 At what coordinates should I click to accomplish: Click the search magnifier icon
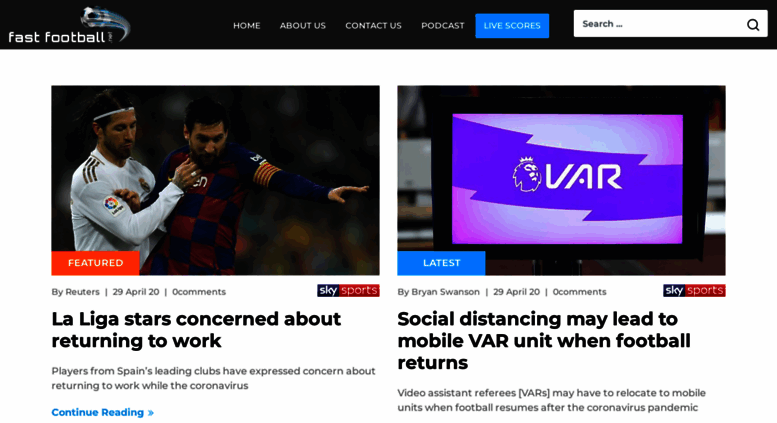pyautogui.click(x=753, y=24)
